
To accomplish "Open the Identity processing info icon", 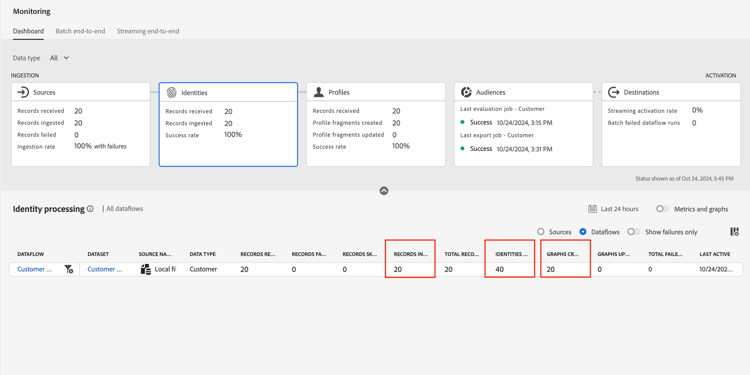I will coord(90,209).
